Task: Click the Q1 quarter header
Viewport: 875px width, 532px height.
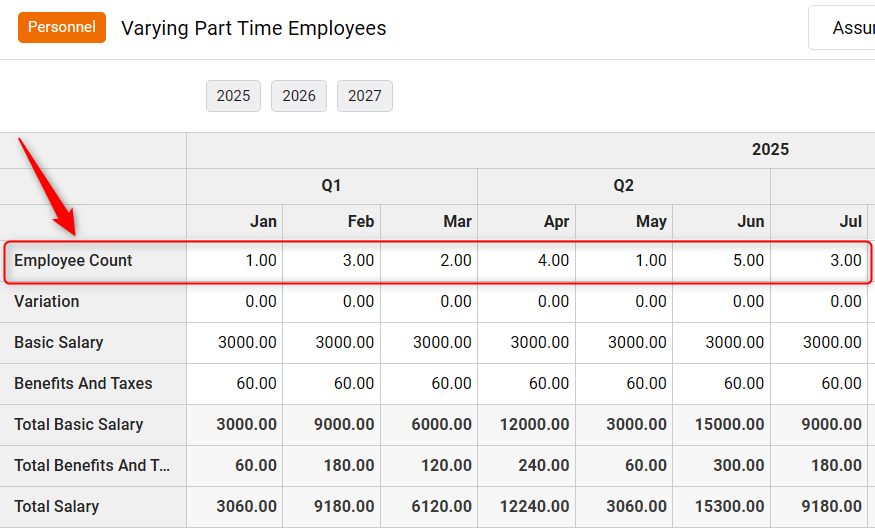Action: (331, 186)
